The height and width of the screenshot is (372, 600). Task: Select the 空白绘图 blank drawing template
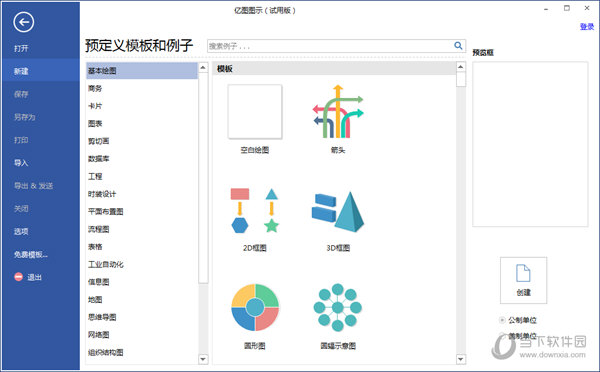coord(255,112)
